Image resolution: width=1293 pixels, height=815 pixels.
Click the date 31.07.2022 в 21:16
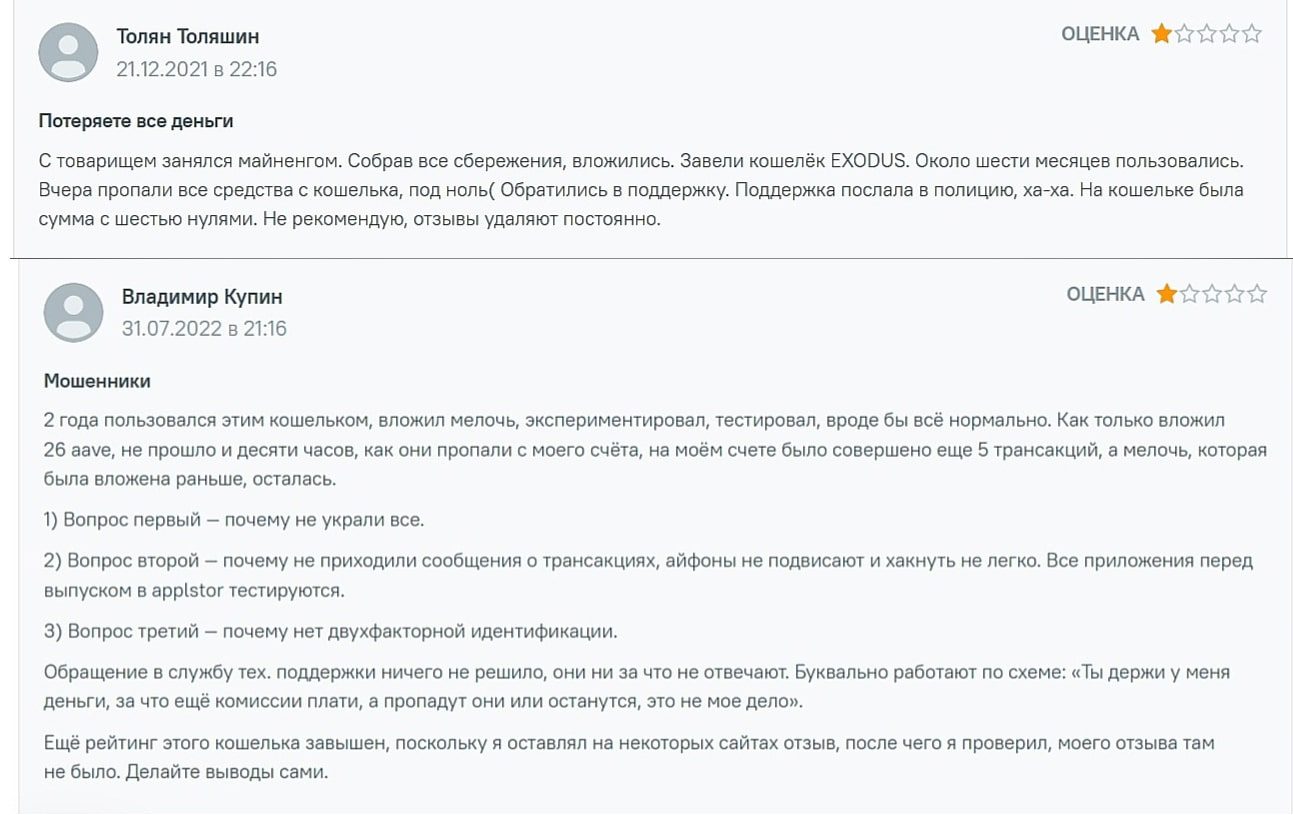point(204,328)
